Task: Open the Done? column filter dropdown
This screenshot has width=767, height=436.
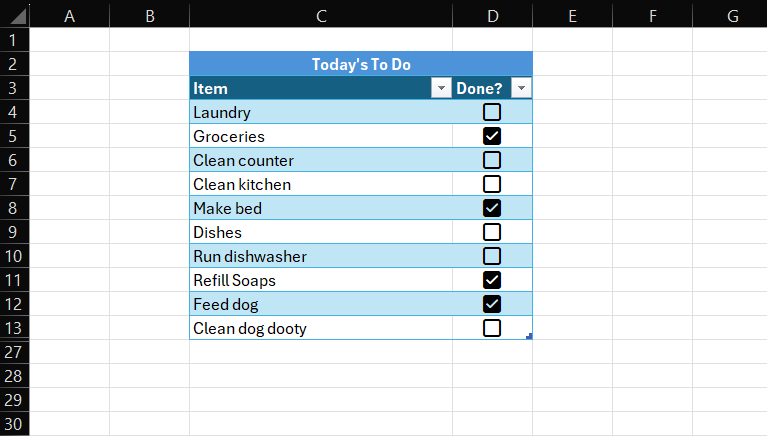Action: [x=521, y=89]
